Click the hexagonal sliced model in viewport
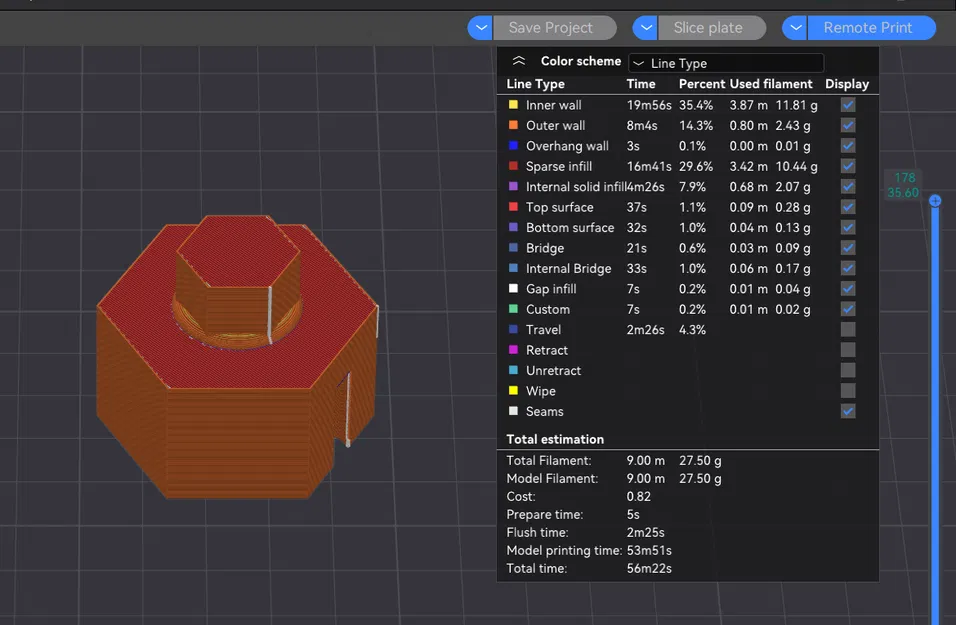956x625 pixels. click(x=237, y=357)
